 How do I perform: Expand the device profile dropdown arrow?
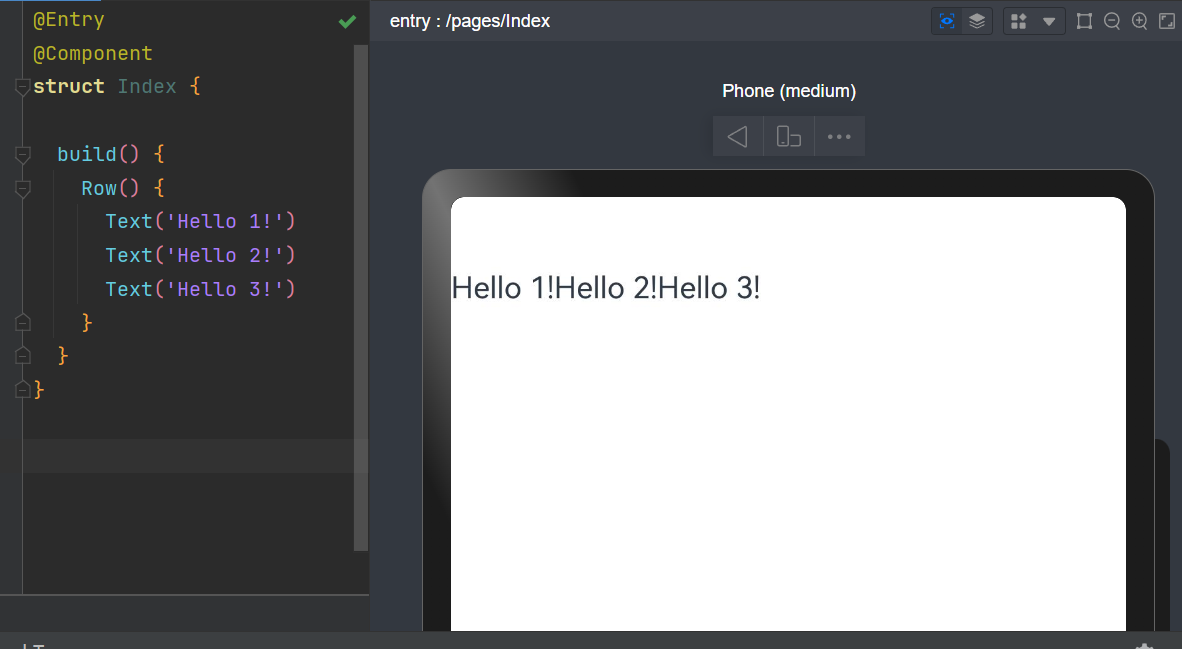pyautogui.click(x=1049, y=21)
